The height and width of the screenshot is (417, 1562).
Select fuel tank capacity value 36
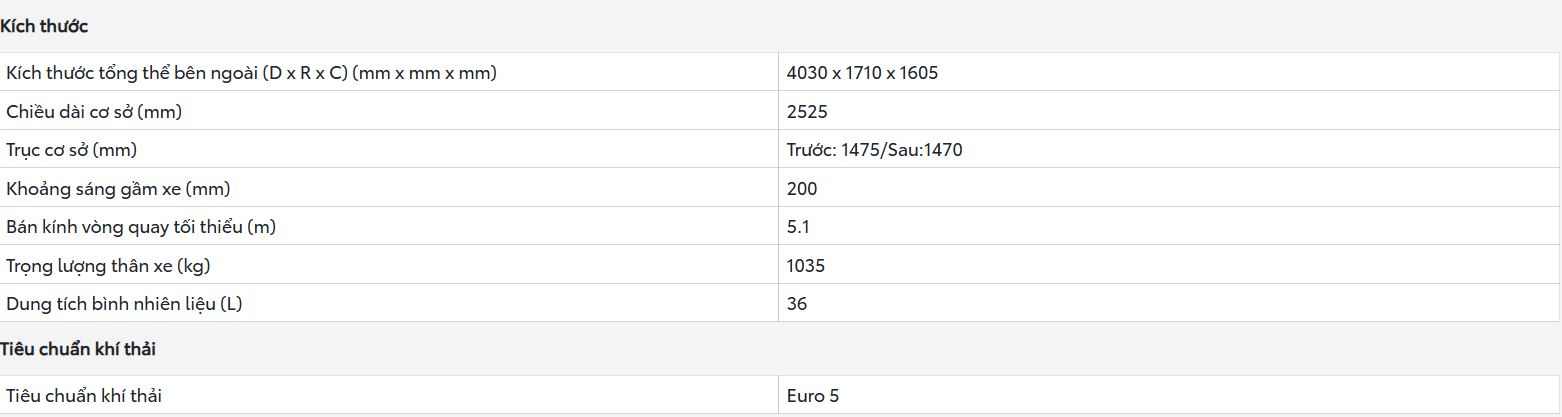[797, 303]
